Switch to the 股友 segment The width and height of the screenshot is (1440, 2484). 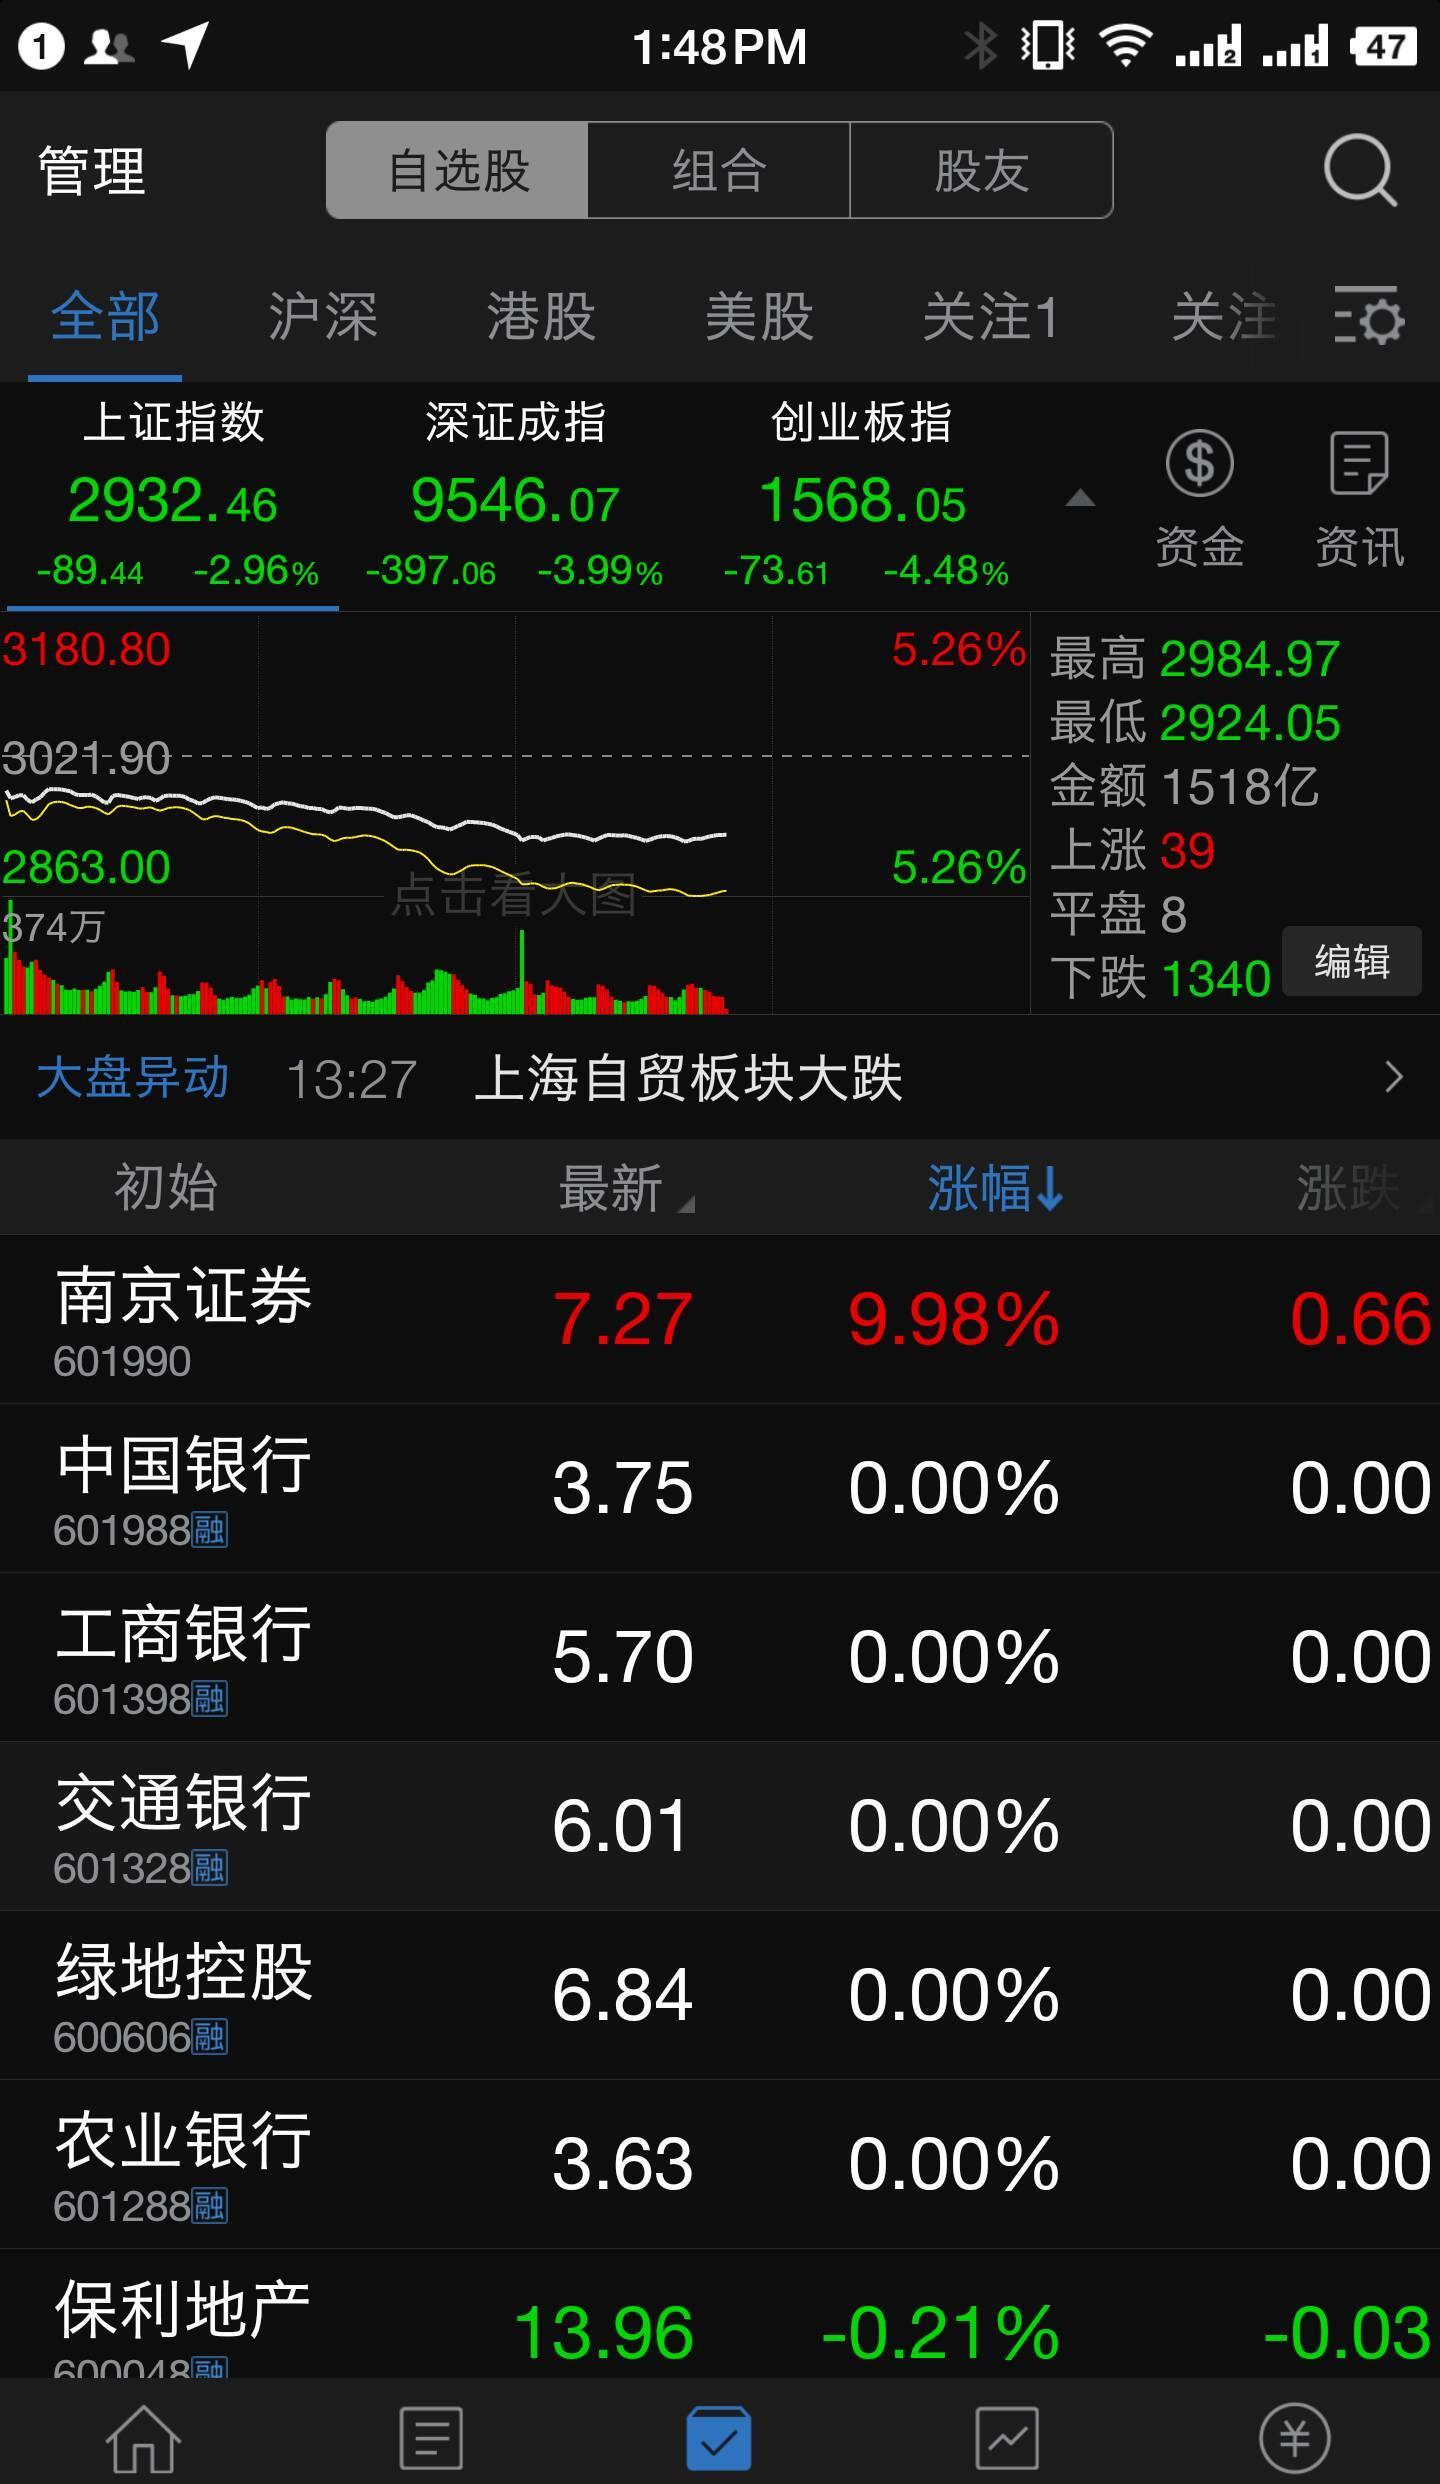pos(981,170)
